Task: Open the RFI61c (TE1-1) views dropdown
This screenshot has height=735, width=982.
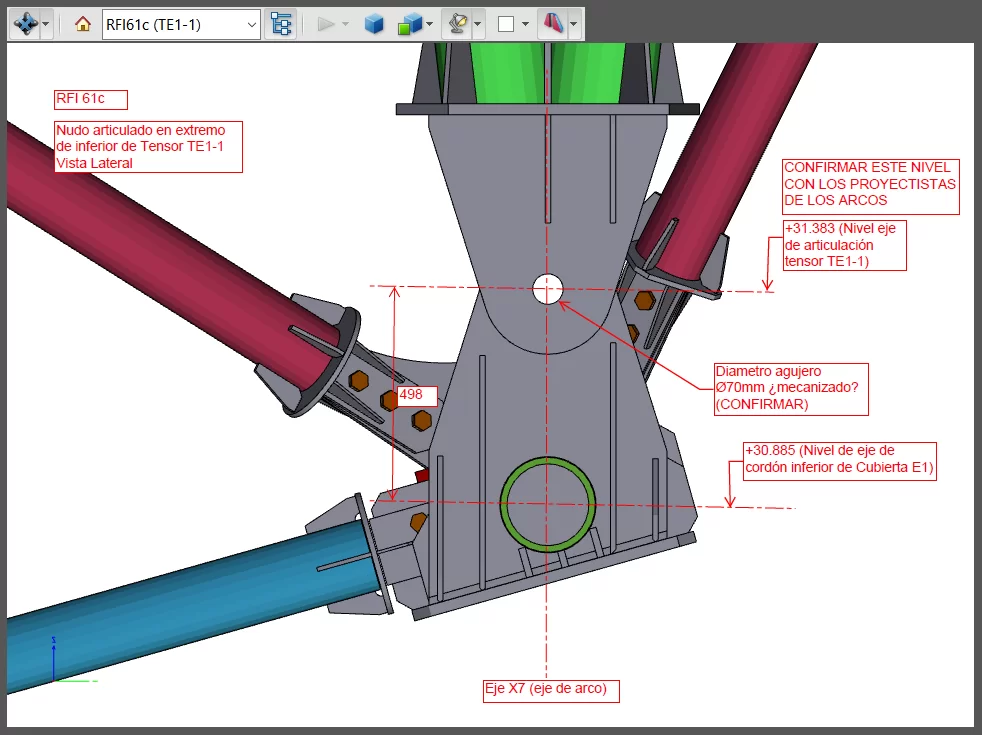Action: [250, 24]
